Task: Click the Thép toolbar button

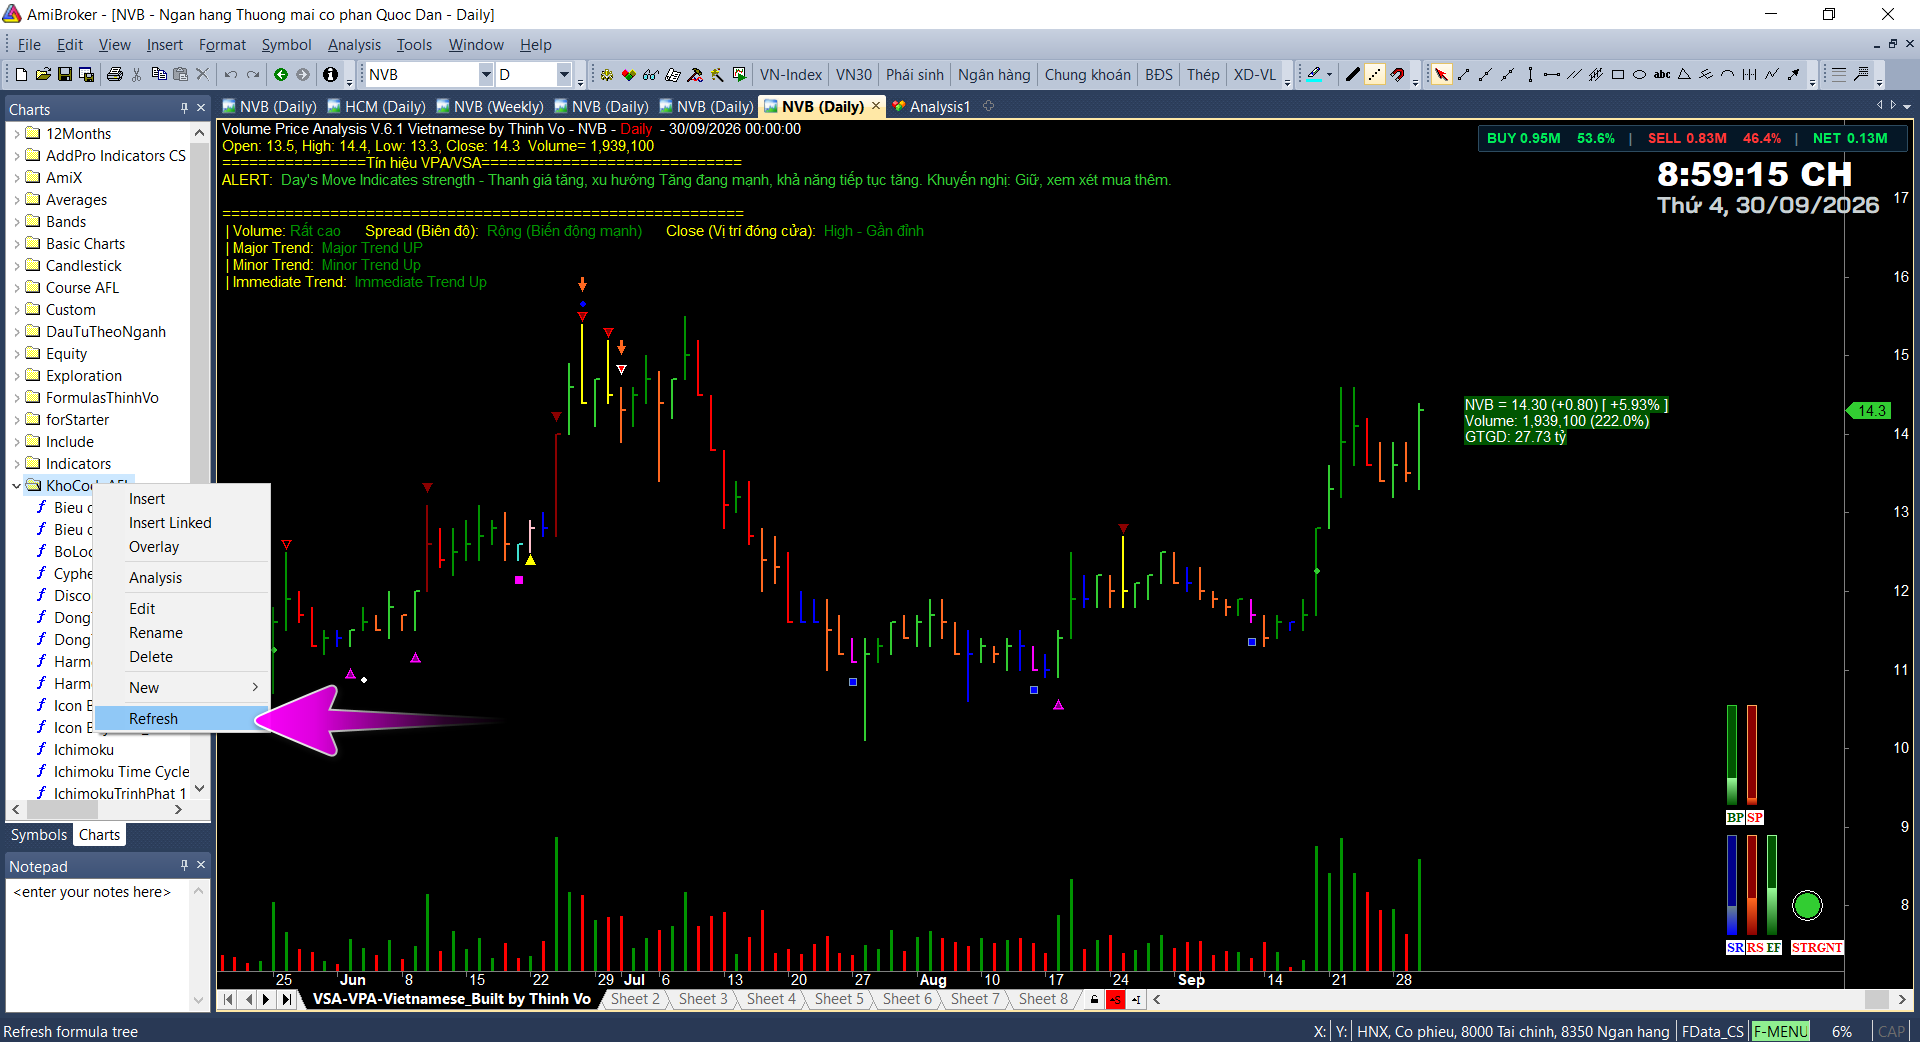Action: point(1203,75)
